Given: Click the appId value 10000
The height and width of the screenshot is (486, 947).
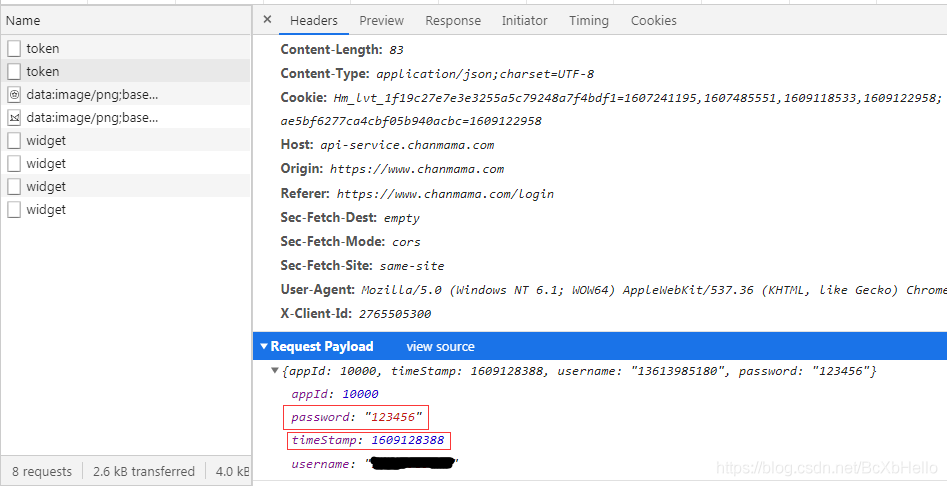Looking at the screenshot, I should (361, 394).
